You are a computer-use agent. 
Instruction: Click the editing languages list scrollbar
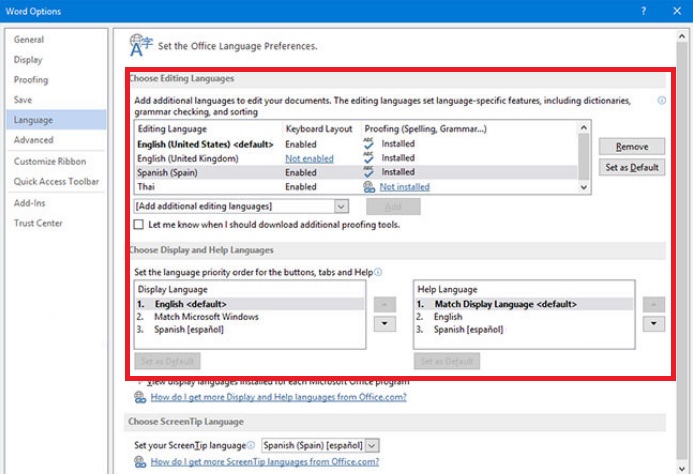pos(584,158)
